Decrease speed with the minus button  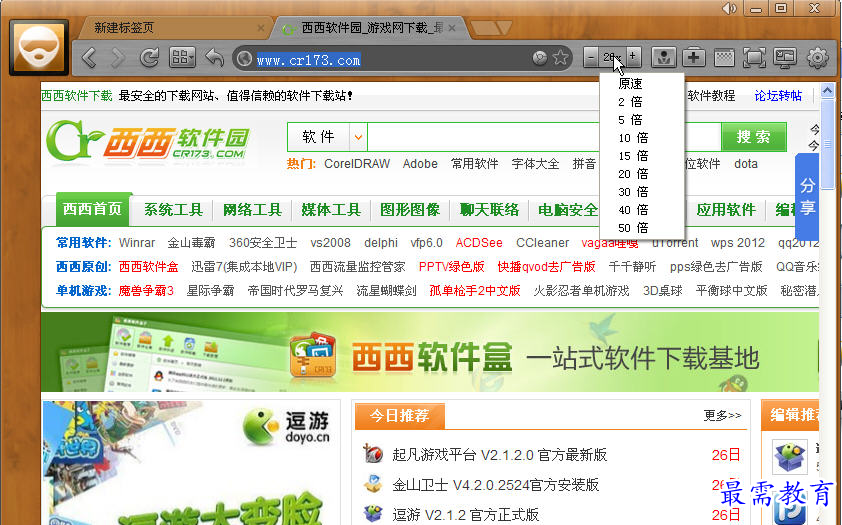click(x=591, y=57)
